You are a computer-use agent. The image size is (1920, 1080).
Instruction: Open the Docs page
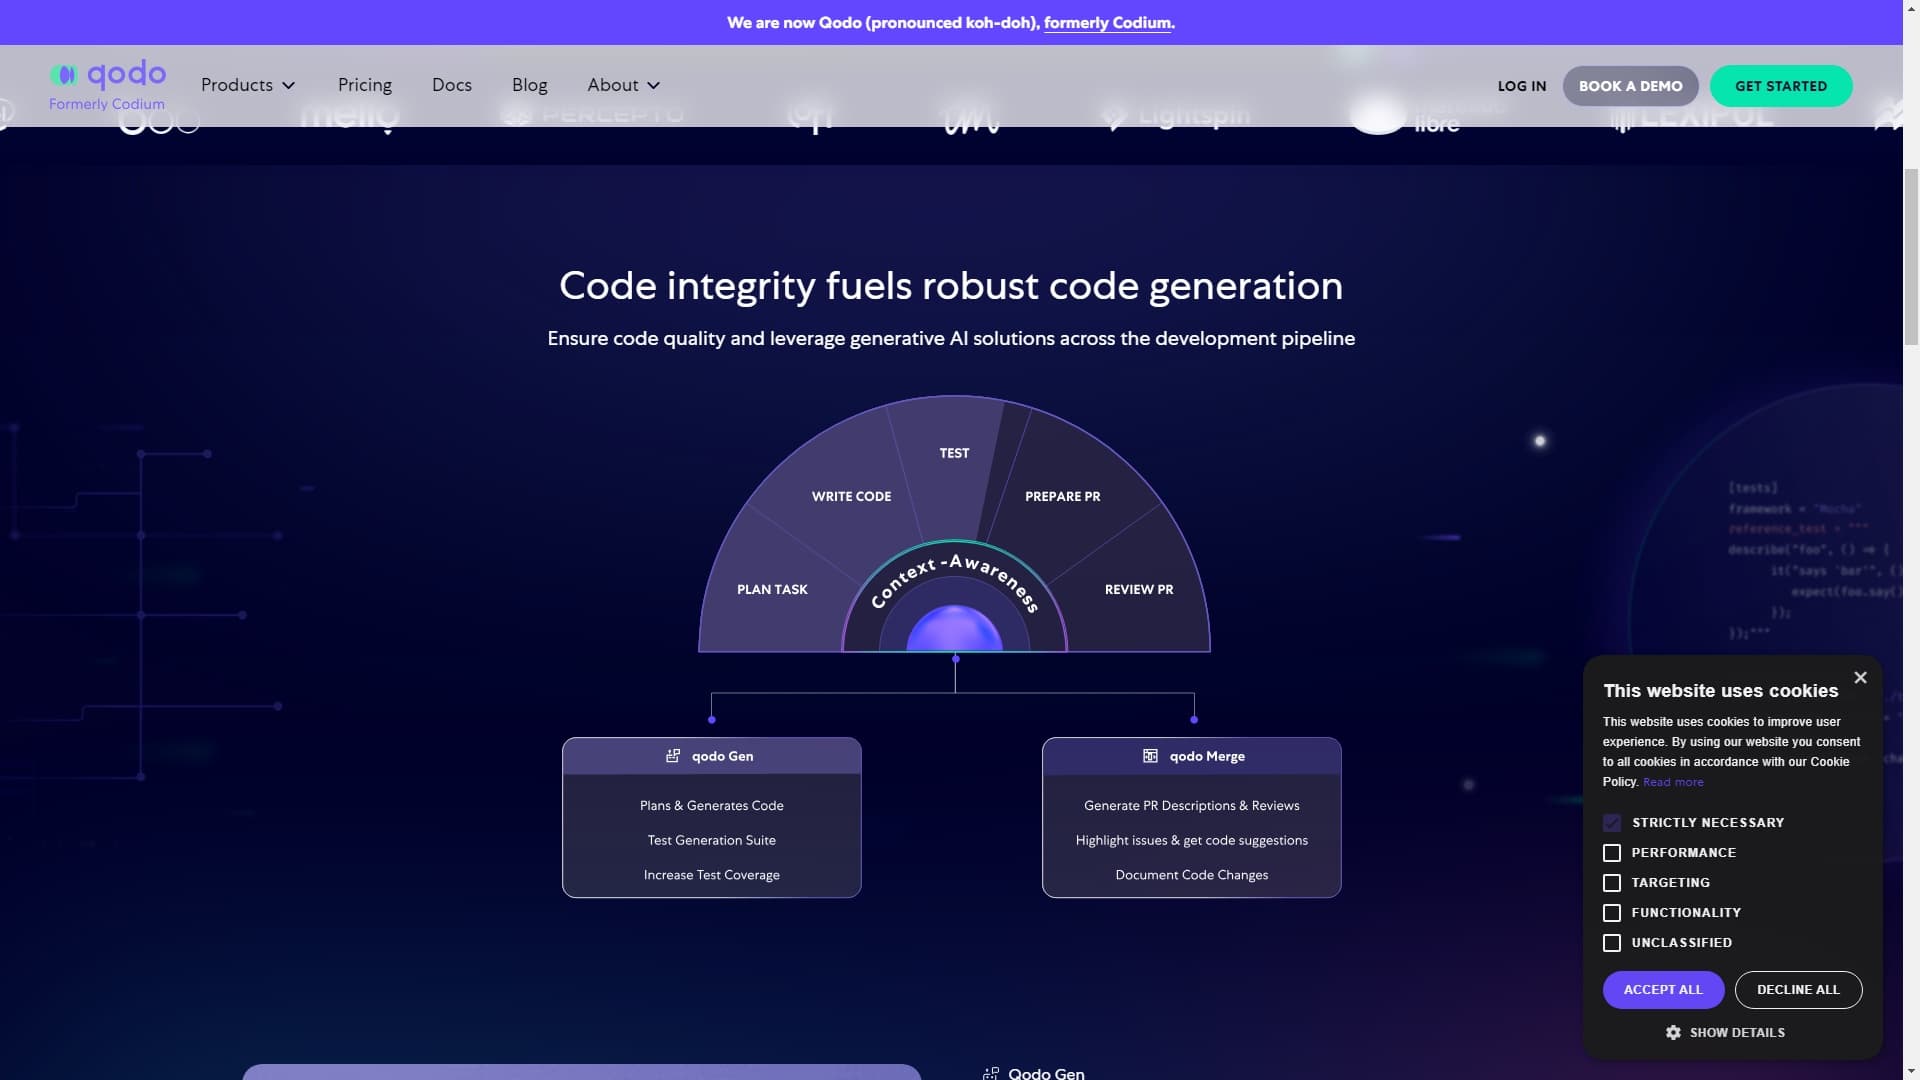point(452,85)
